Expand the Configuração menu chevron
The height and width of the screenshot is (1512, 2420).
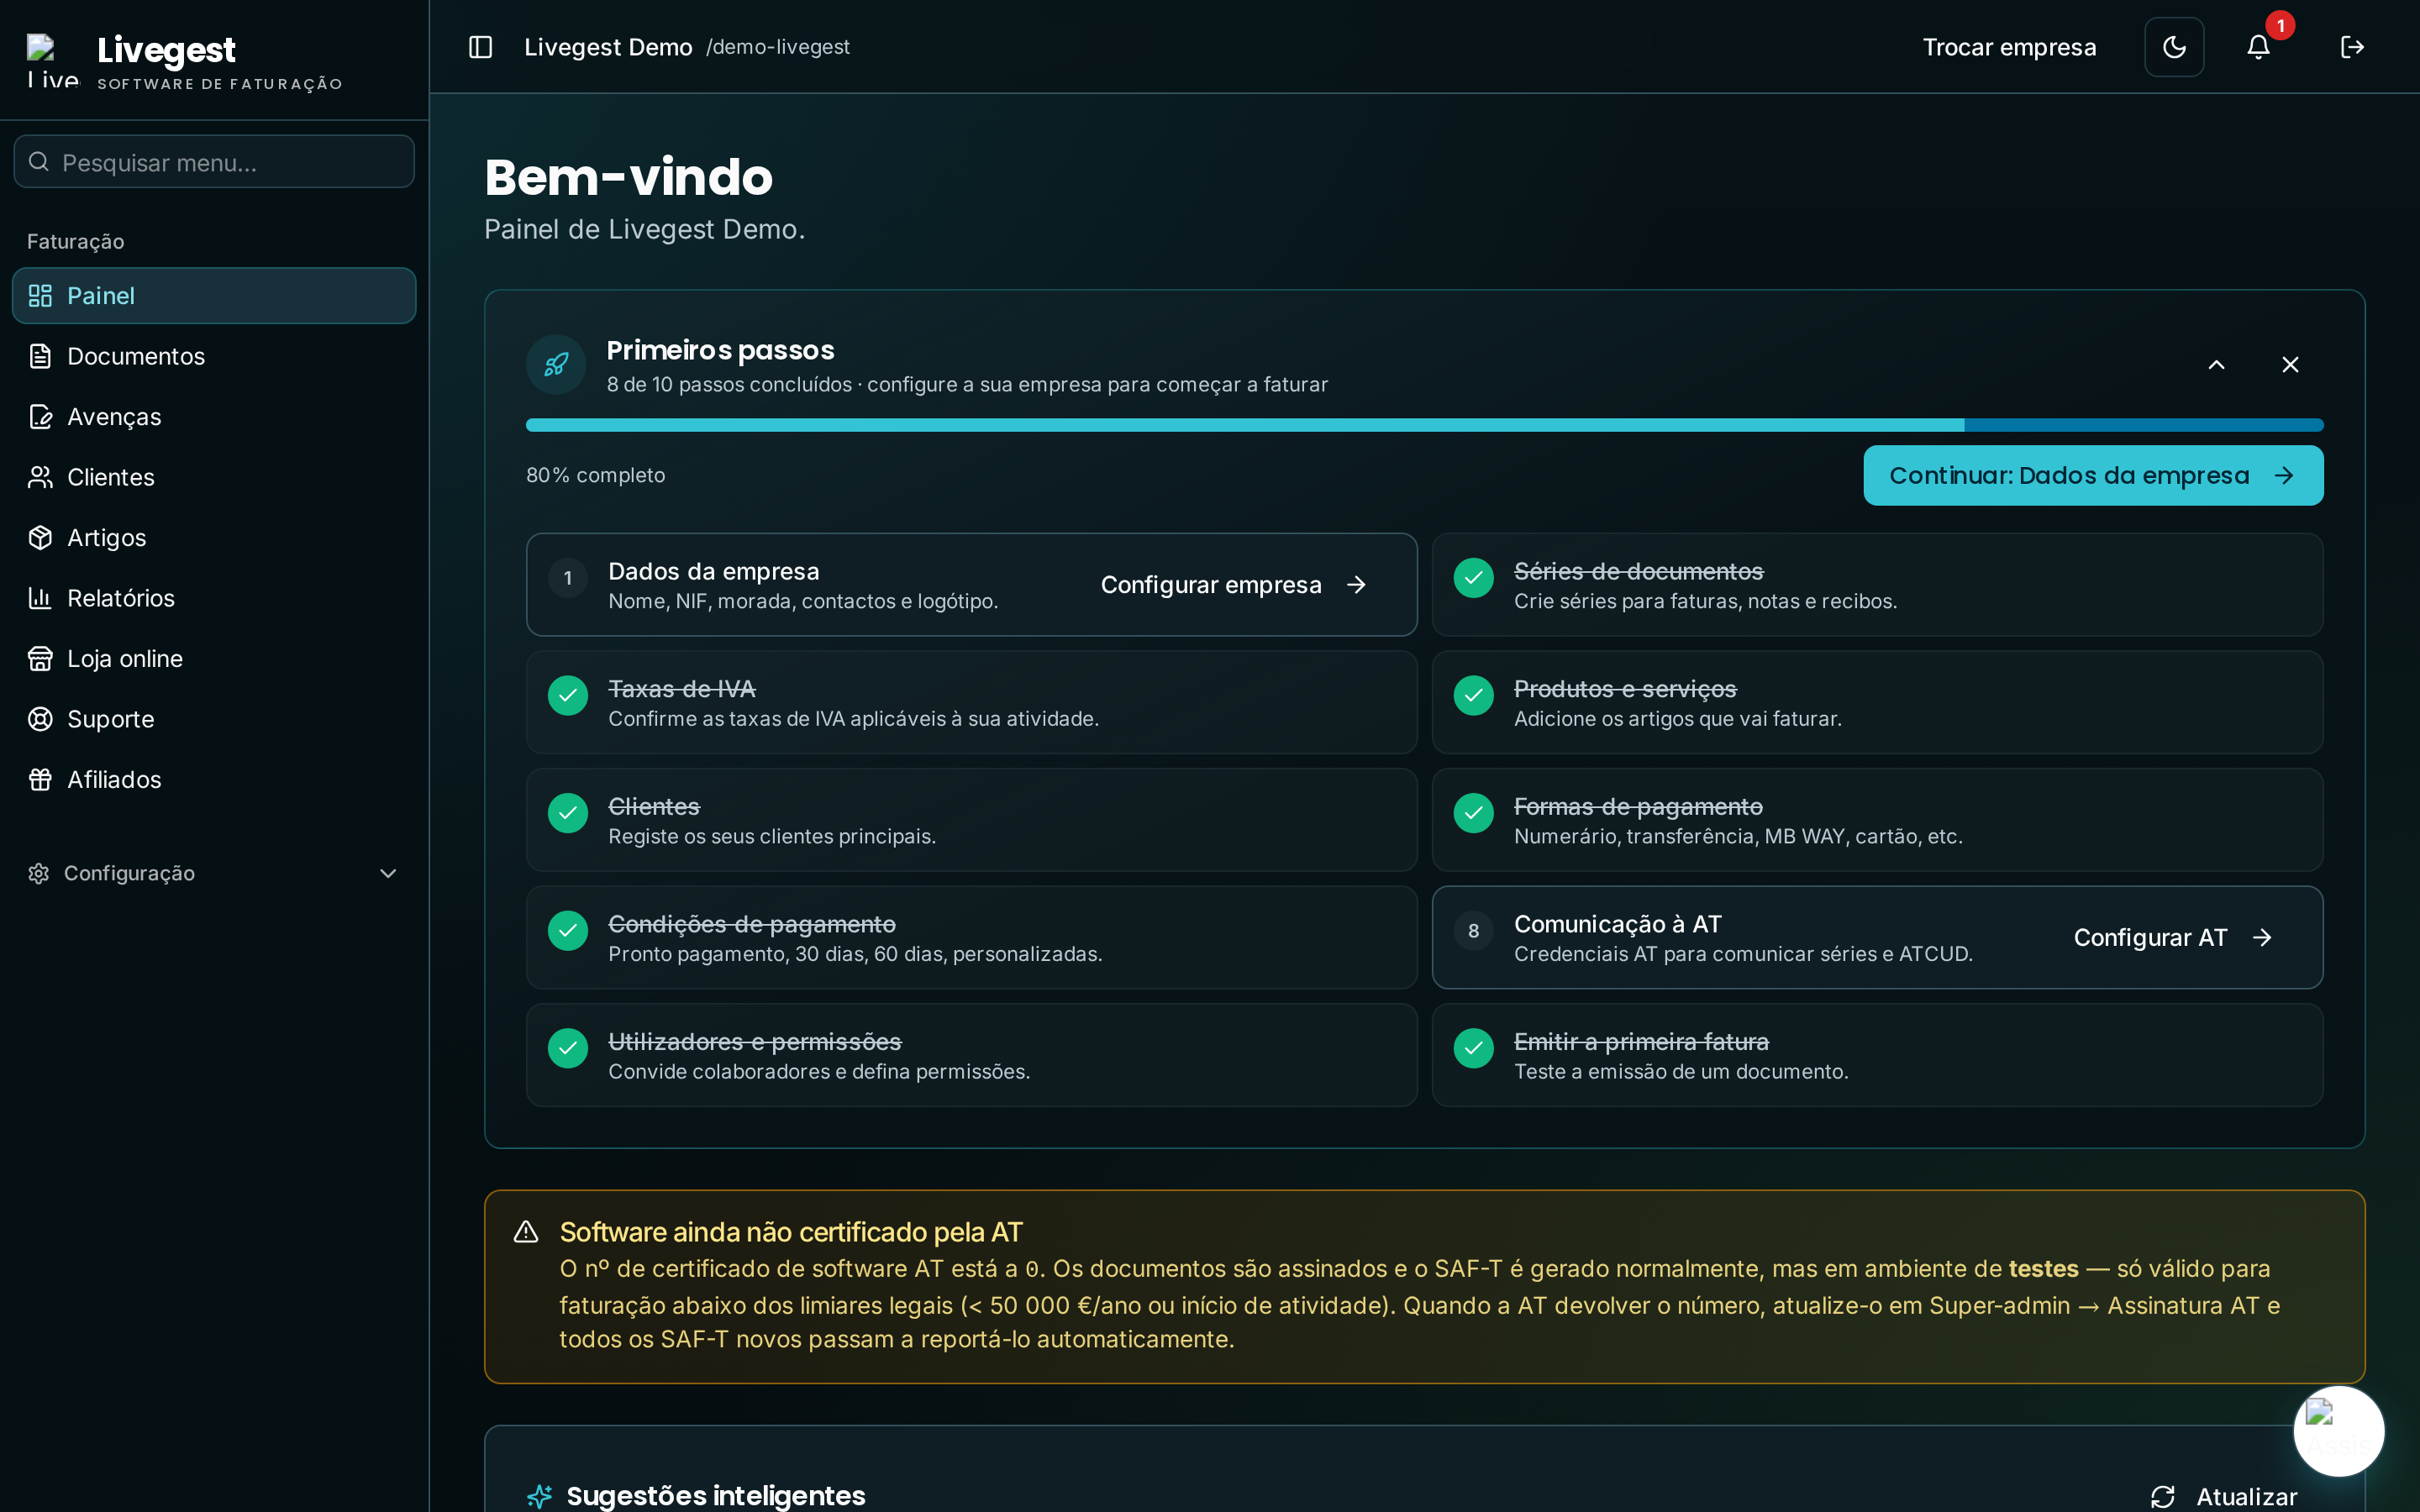(x=388, y=873)
